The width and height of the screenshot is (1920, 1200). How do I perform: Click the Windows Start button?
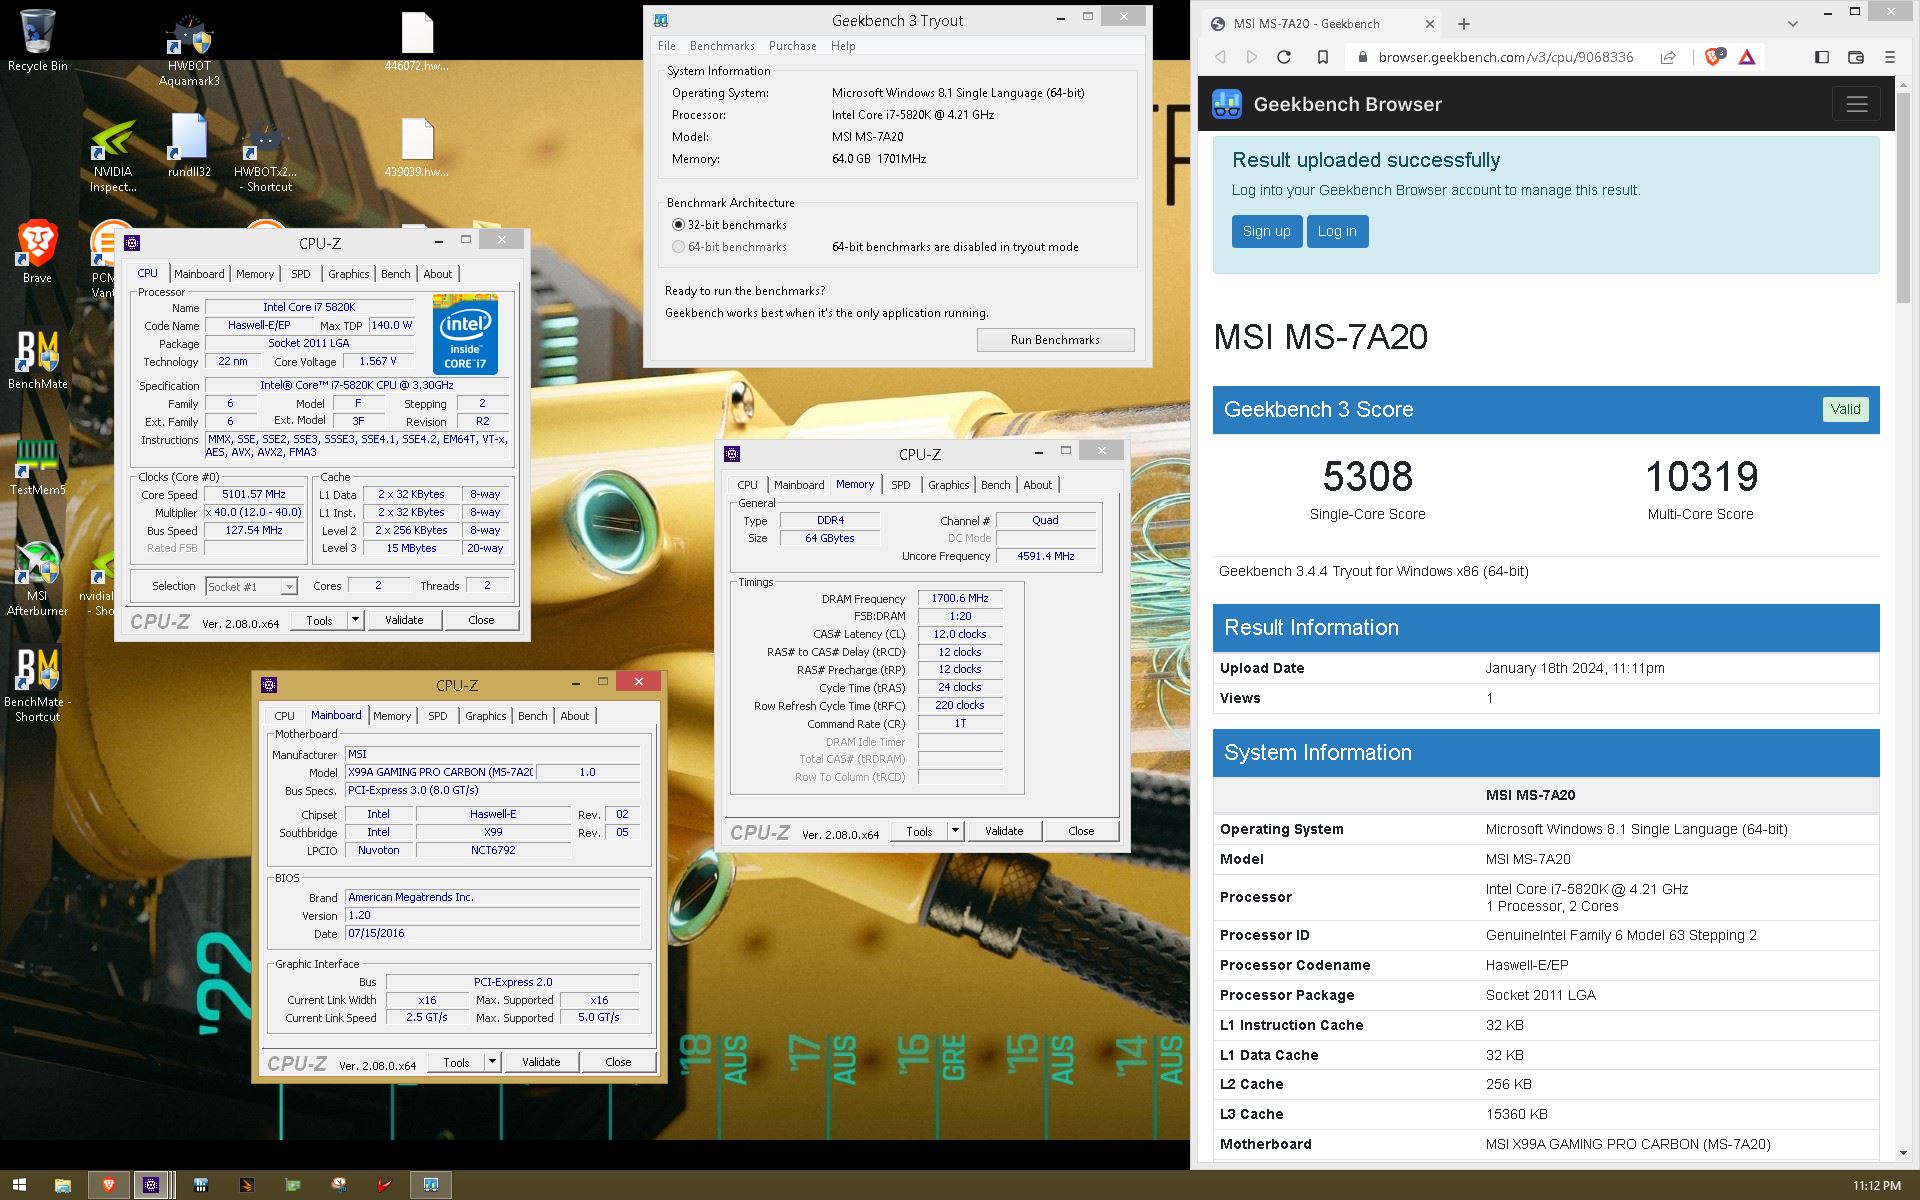pyautogui.click(x=19, y=1185)
